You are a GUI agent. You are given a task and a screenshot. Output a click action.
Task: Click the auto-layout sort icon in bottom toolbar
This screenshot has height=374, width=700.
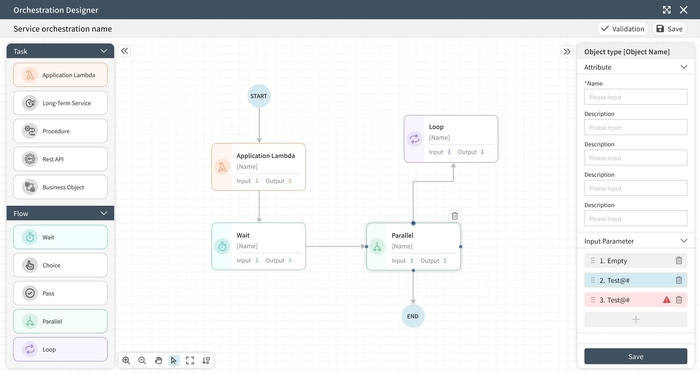tap(206, 360)
